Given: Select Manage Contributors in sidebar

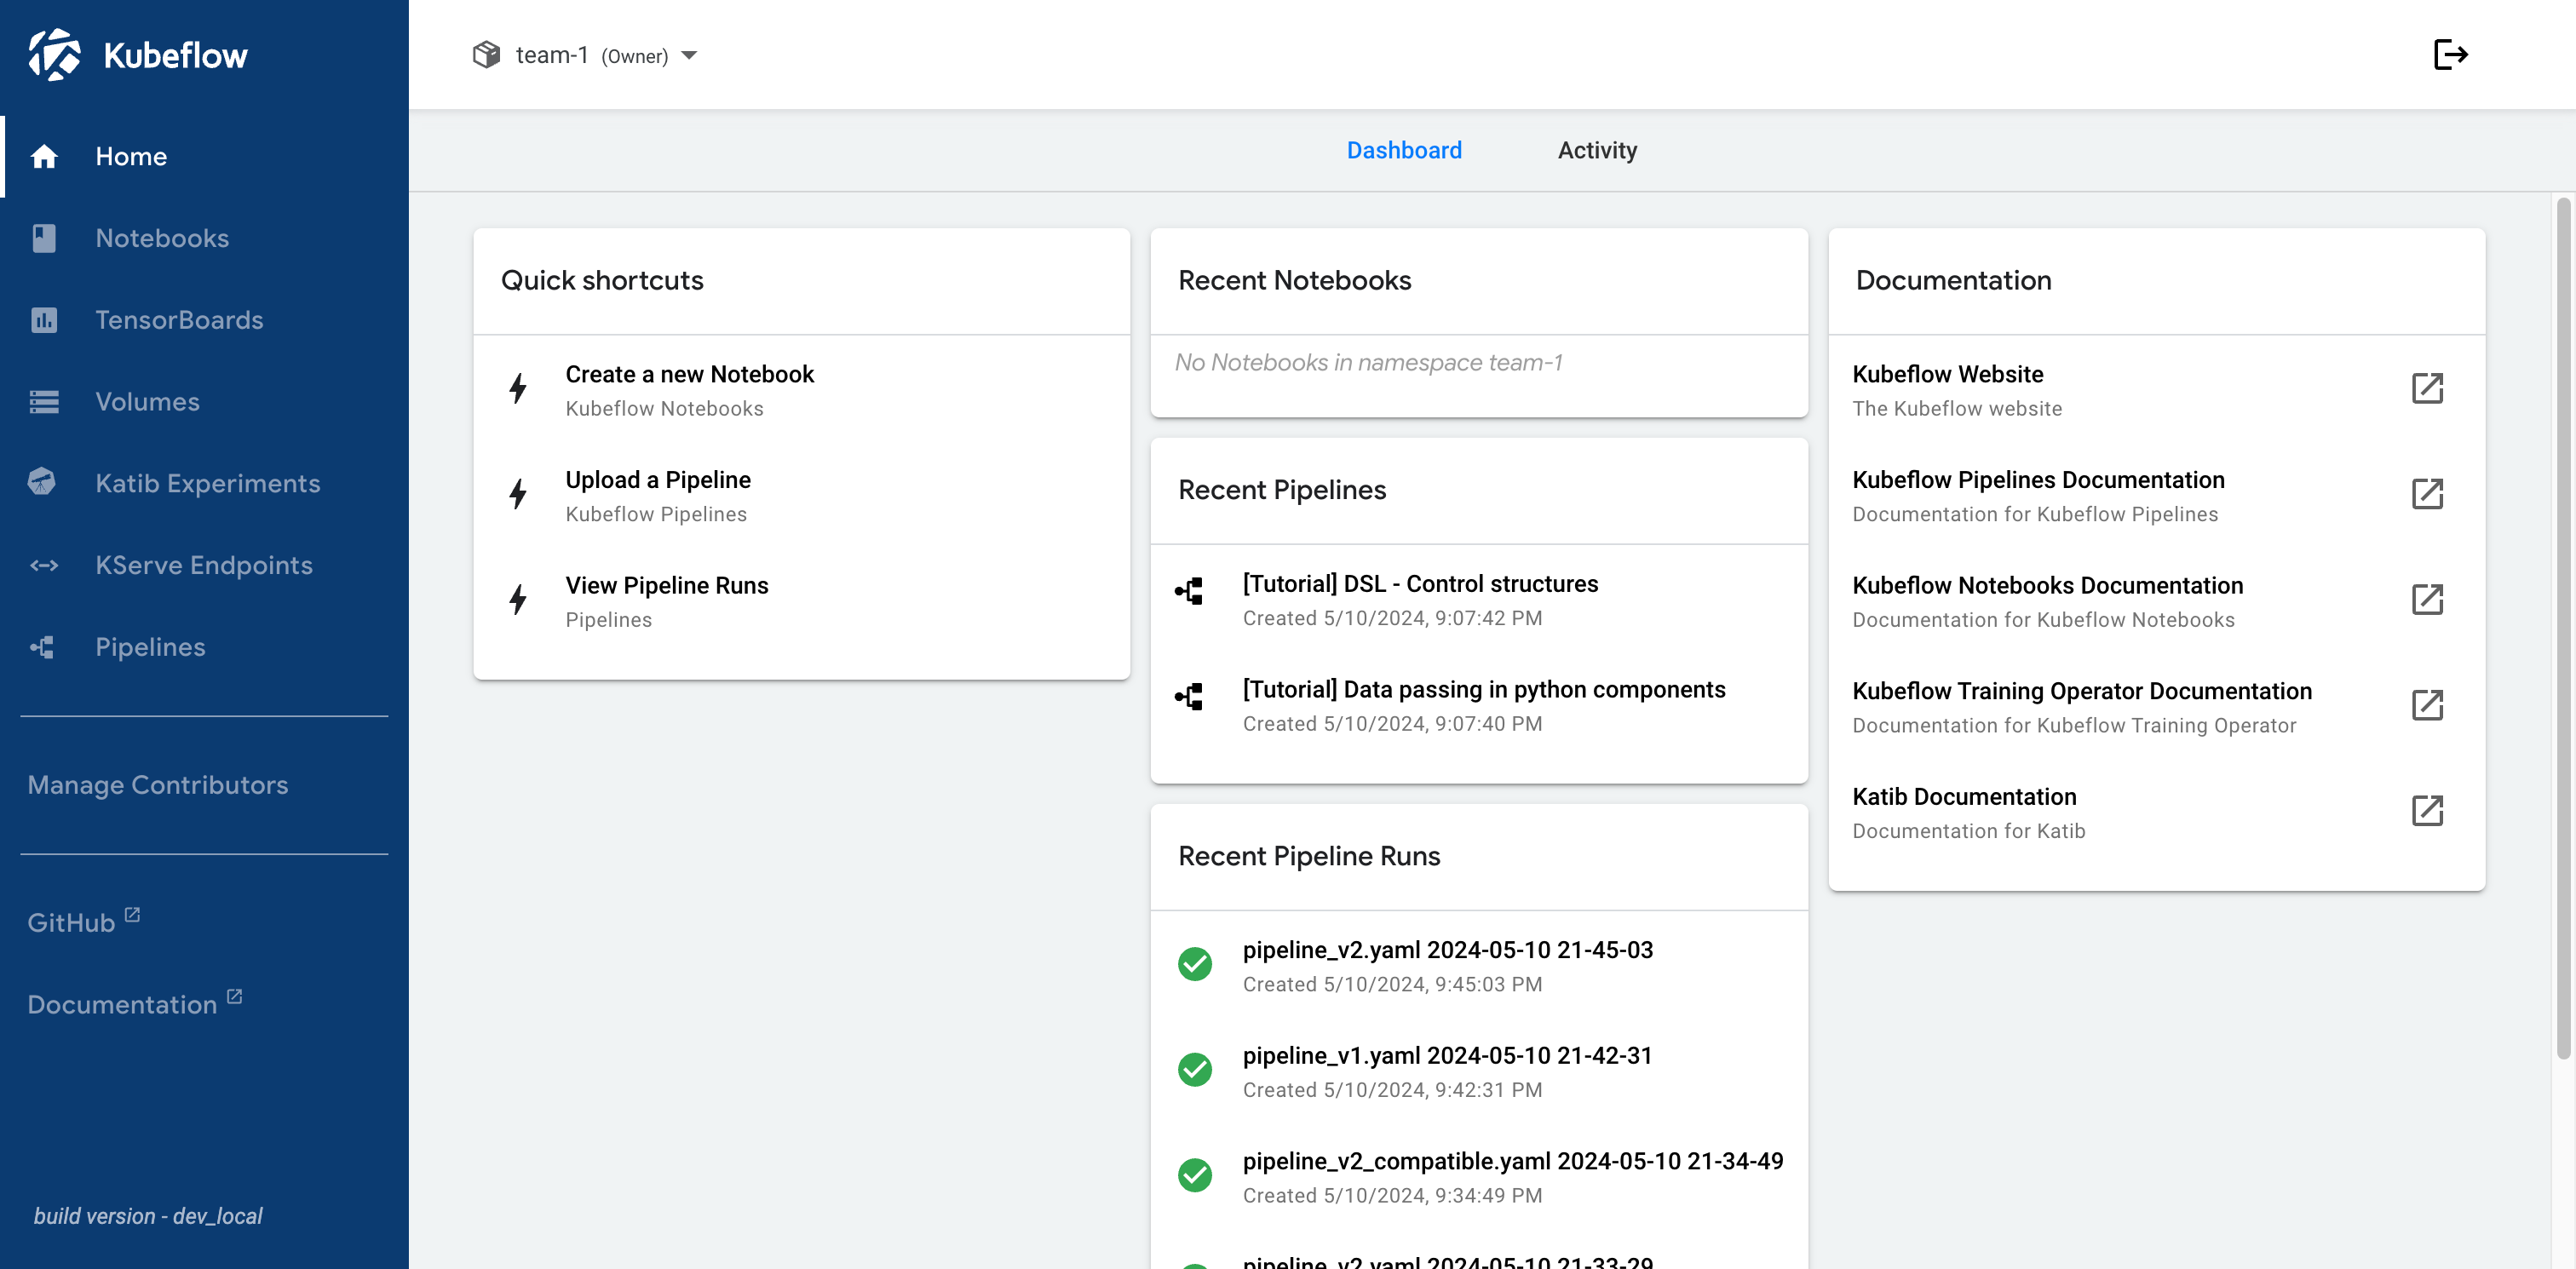Looking at the screenshot, I should pos(159,784).
